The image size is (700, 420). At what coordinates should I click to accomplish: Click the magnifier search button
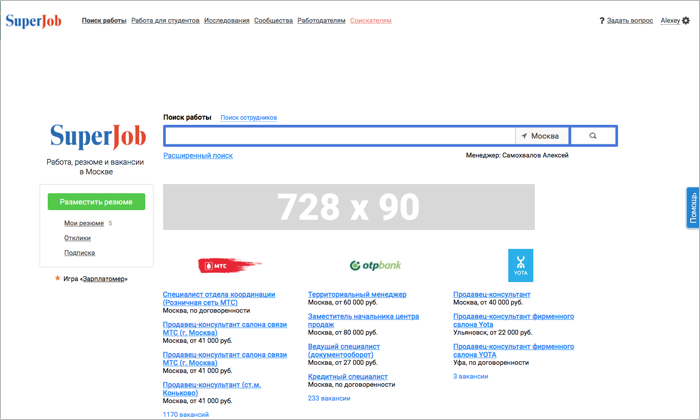(x=593, y=136)
